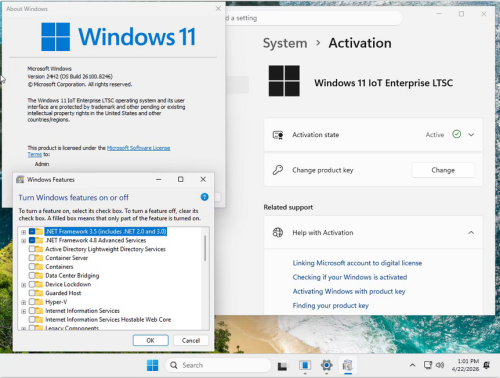Click the Change product key icon

point(278,170)
